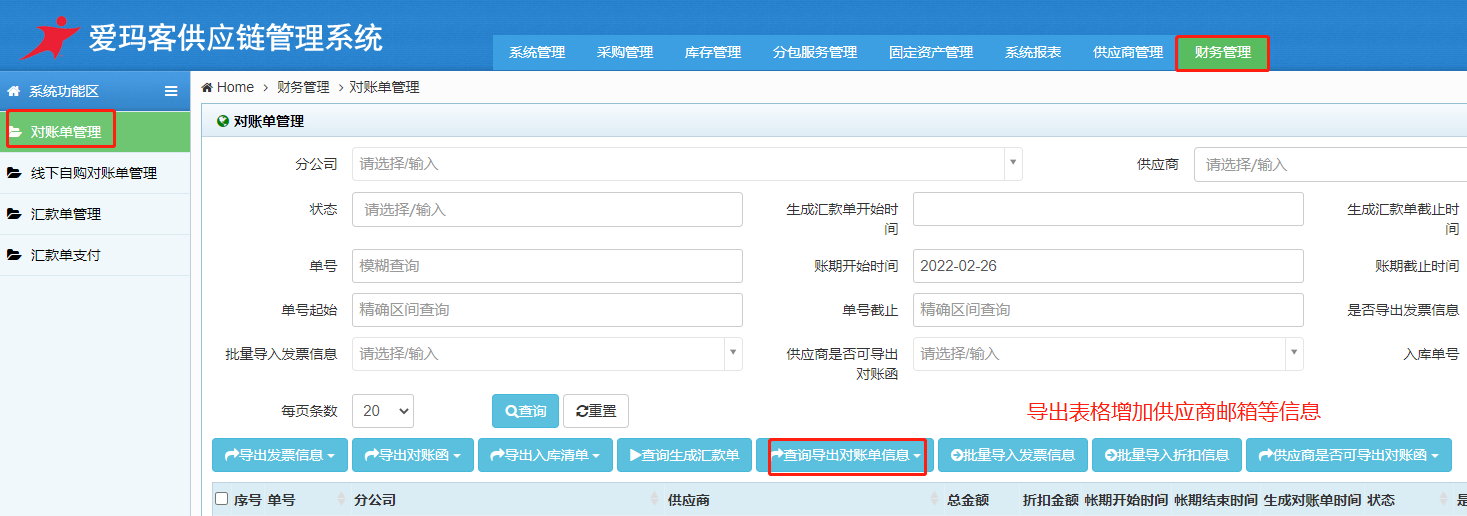This screenshot has width=1467, height=516.
Task: Switch to 固定资产管理 tab
Action: point(931,53)
